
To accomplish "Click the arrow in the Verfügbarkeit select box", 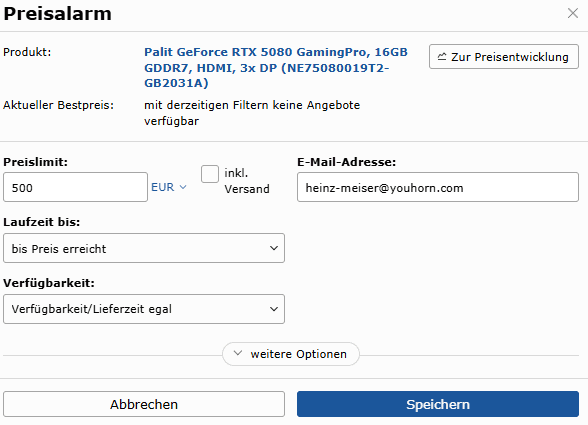I will [x=274, y=309].
